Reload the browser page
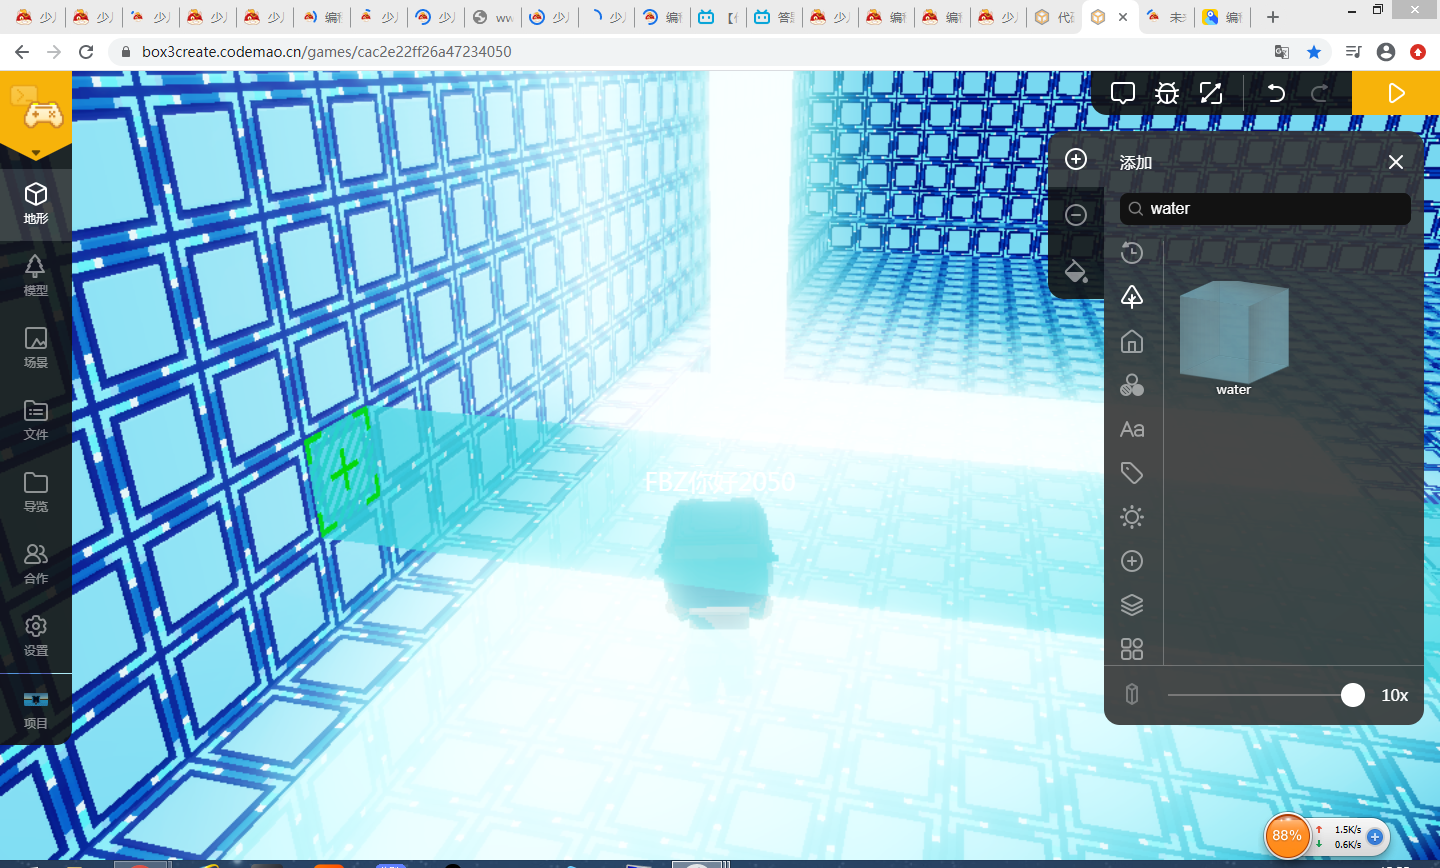The image size is (1440, 868). (x=86, y=52)
